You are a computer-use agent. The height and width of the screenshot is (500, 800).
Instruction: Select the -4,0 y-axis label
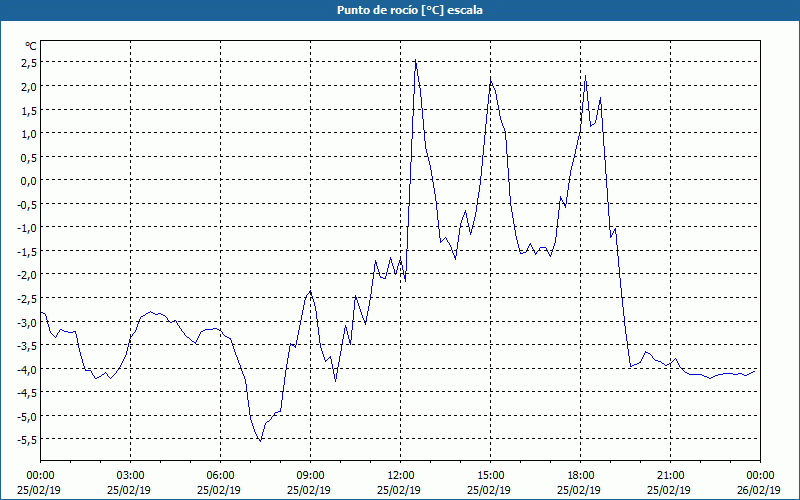[x=27, y=369]
